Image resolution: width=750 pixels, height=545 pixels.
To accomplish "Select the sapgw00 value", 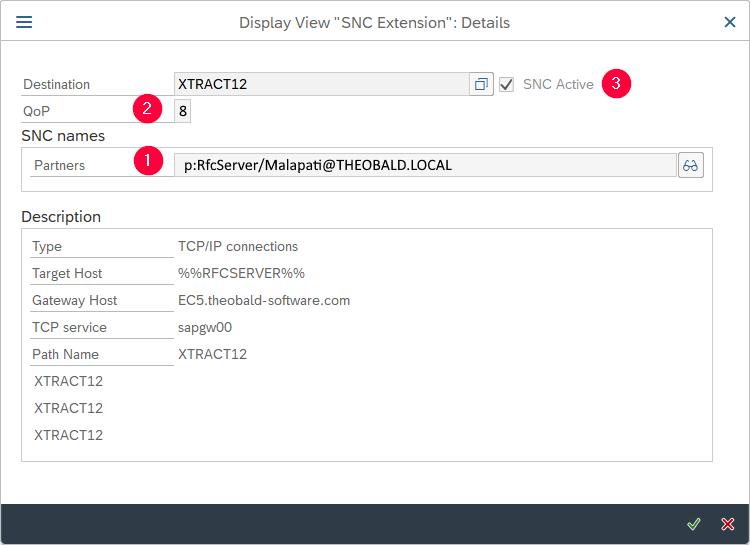I will [205, 327].
